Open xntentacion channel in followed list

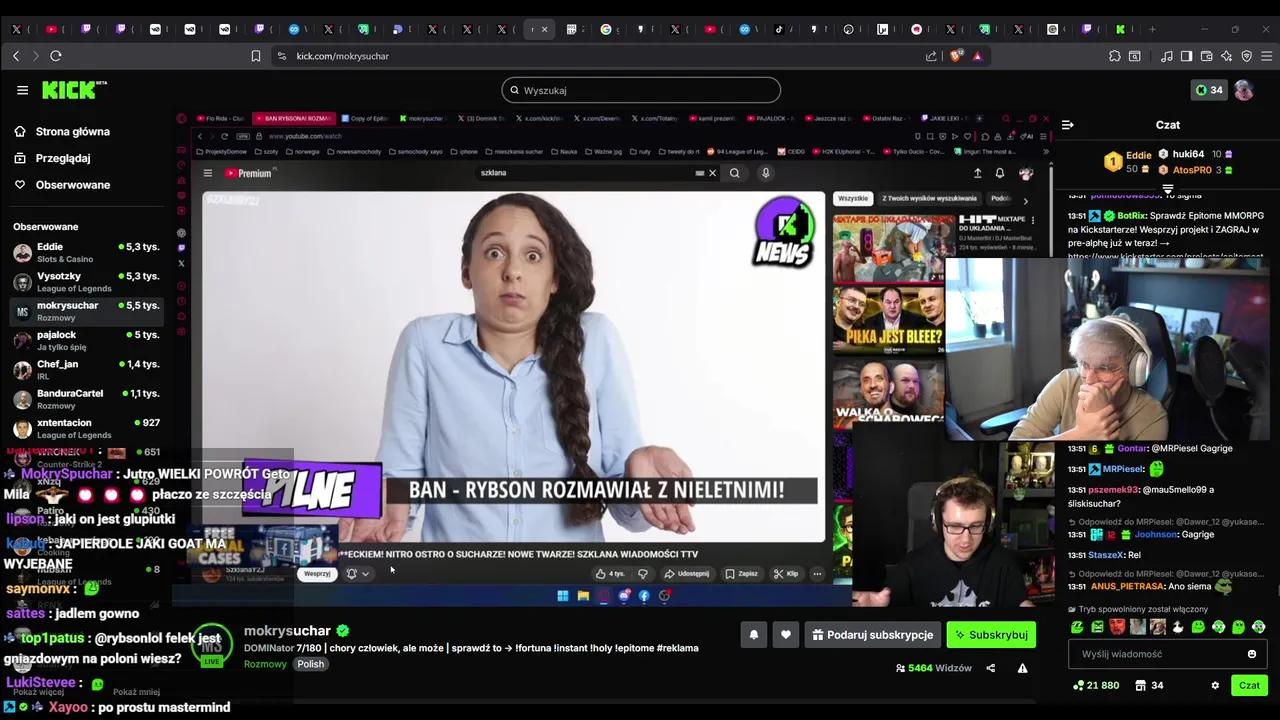86,429
